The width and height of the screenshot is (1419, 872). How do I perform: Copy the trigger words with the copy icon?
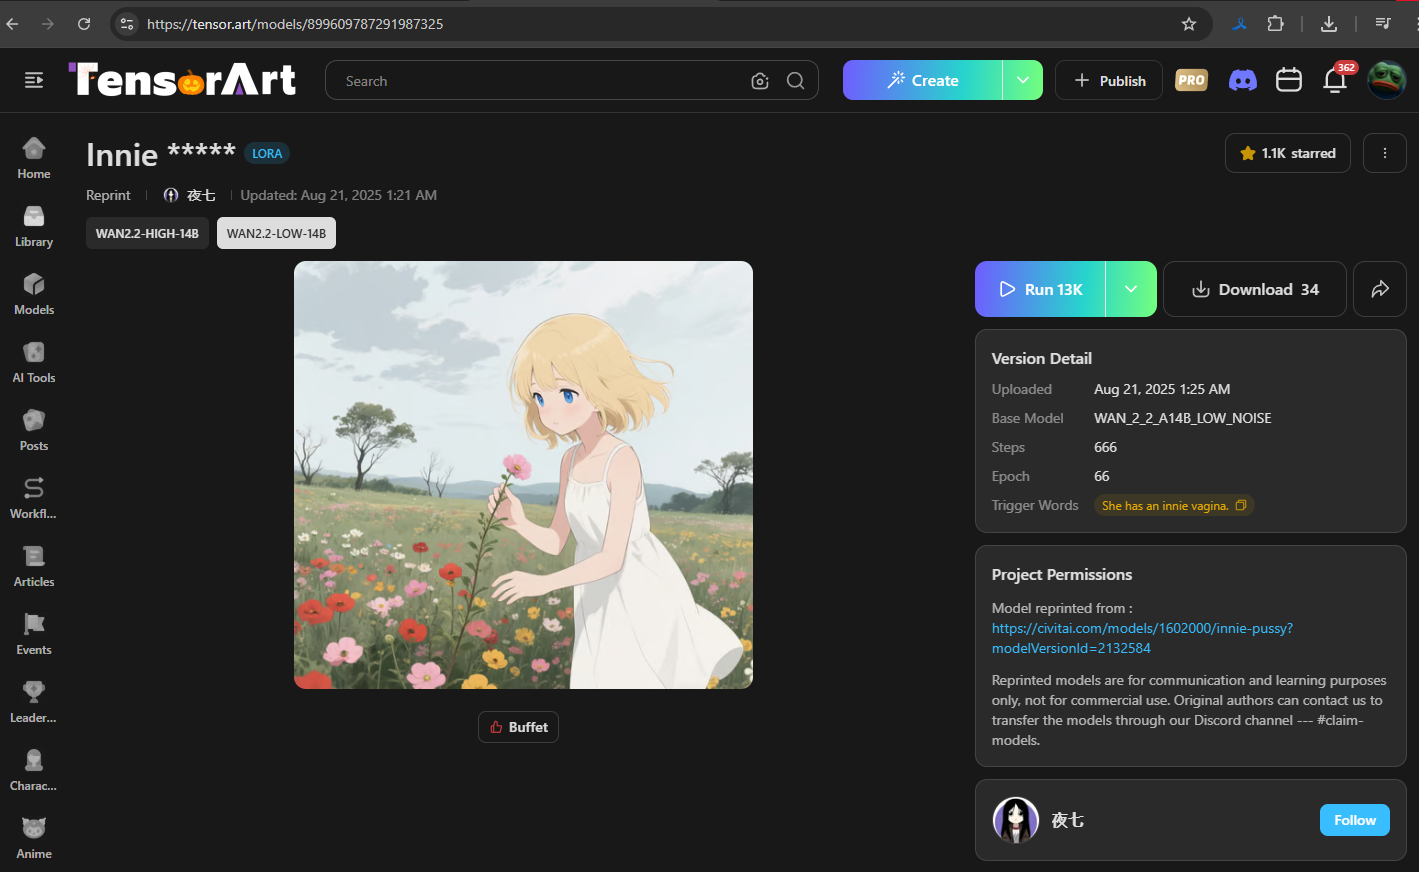(x=1241, y=505)
